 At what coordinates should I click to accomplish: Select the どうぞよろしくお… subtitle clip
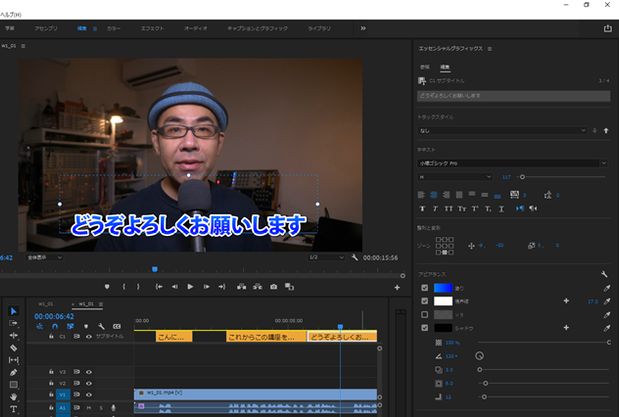point(342,337)
